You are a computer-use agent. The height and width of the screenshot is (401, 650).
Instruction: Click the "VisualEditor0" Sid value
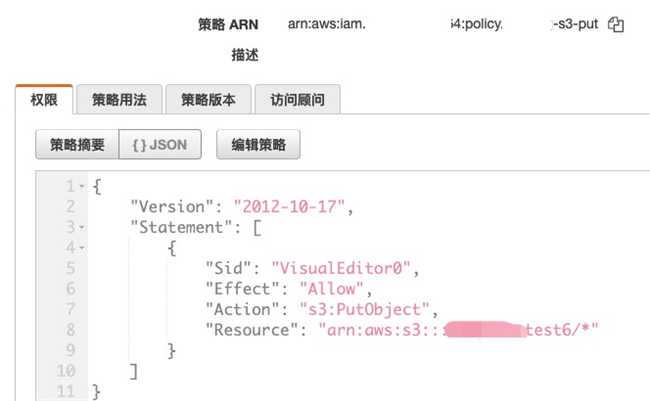coord(341,268)
